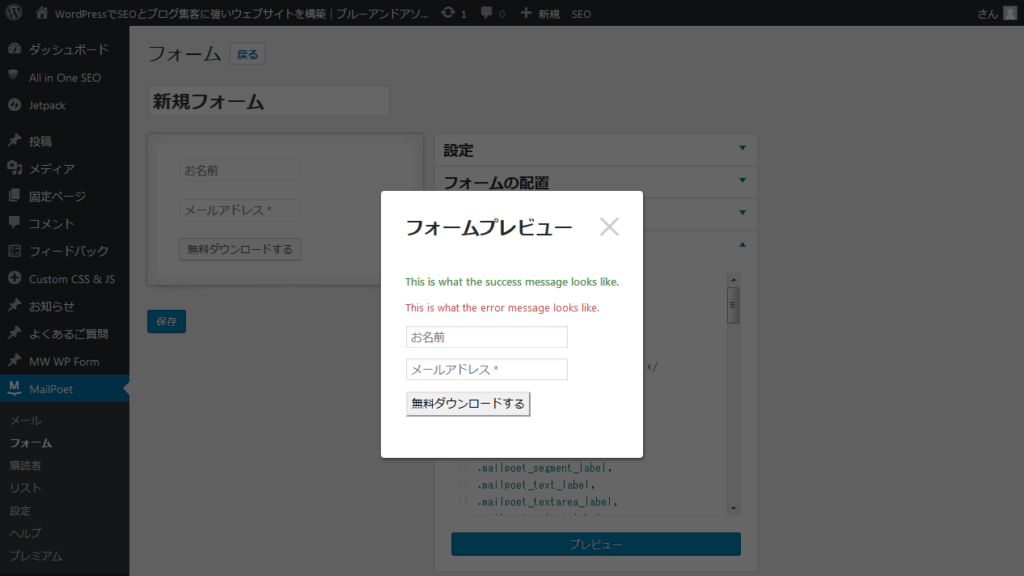This screenshot has height=576, width=1024.
Task: Click the All in One SEO shield icon
Action: pyautogui.click(x=14, y=76)
